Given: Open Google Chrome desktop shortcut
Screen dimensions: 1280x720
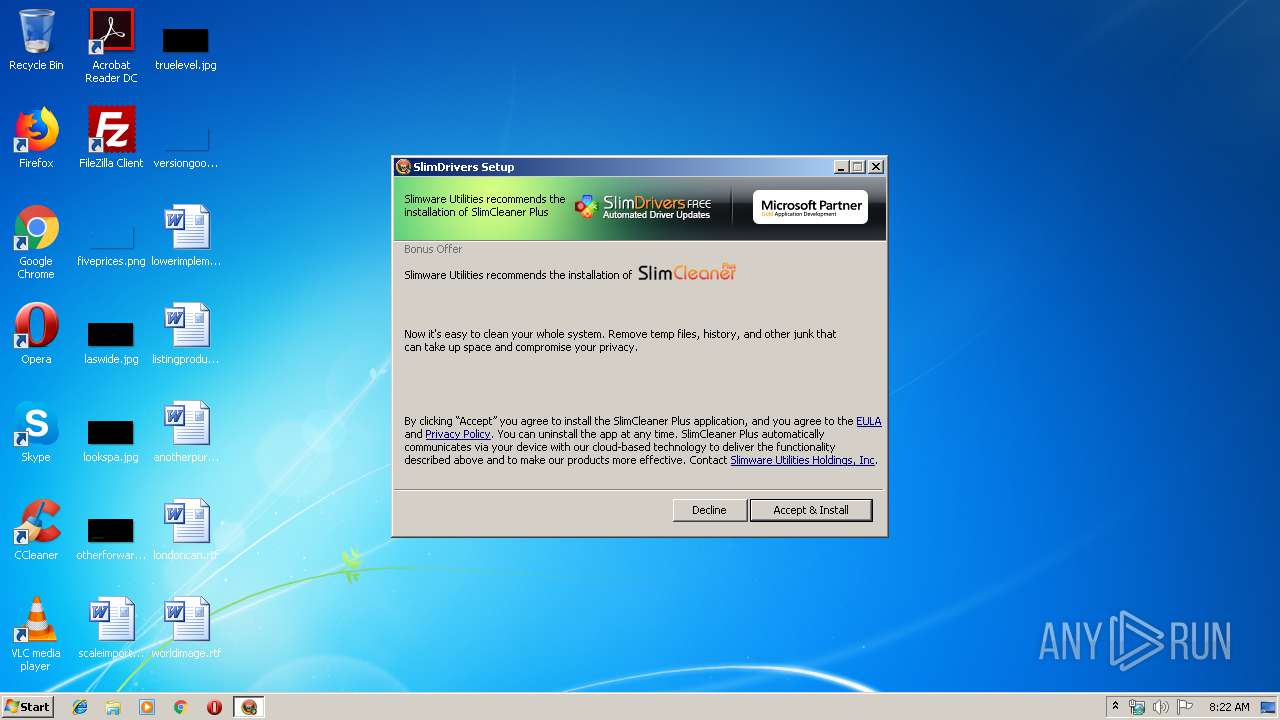Looking at the screenshot, I should (36, 242).
